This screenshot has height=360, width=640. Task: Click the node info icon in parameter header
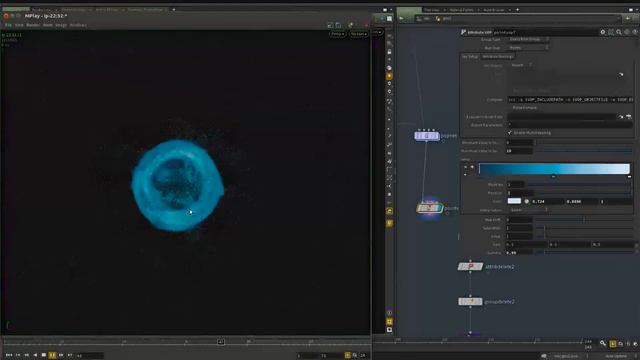pyautogui.click(x=627, y=32)
